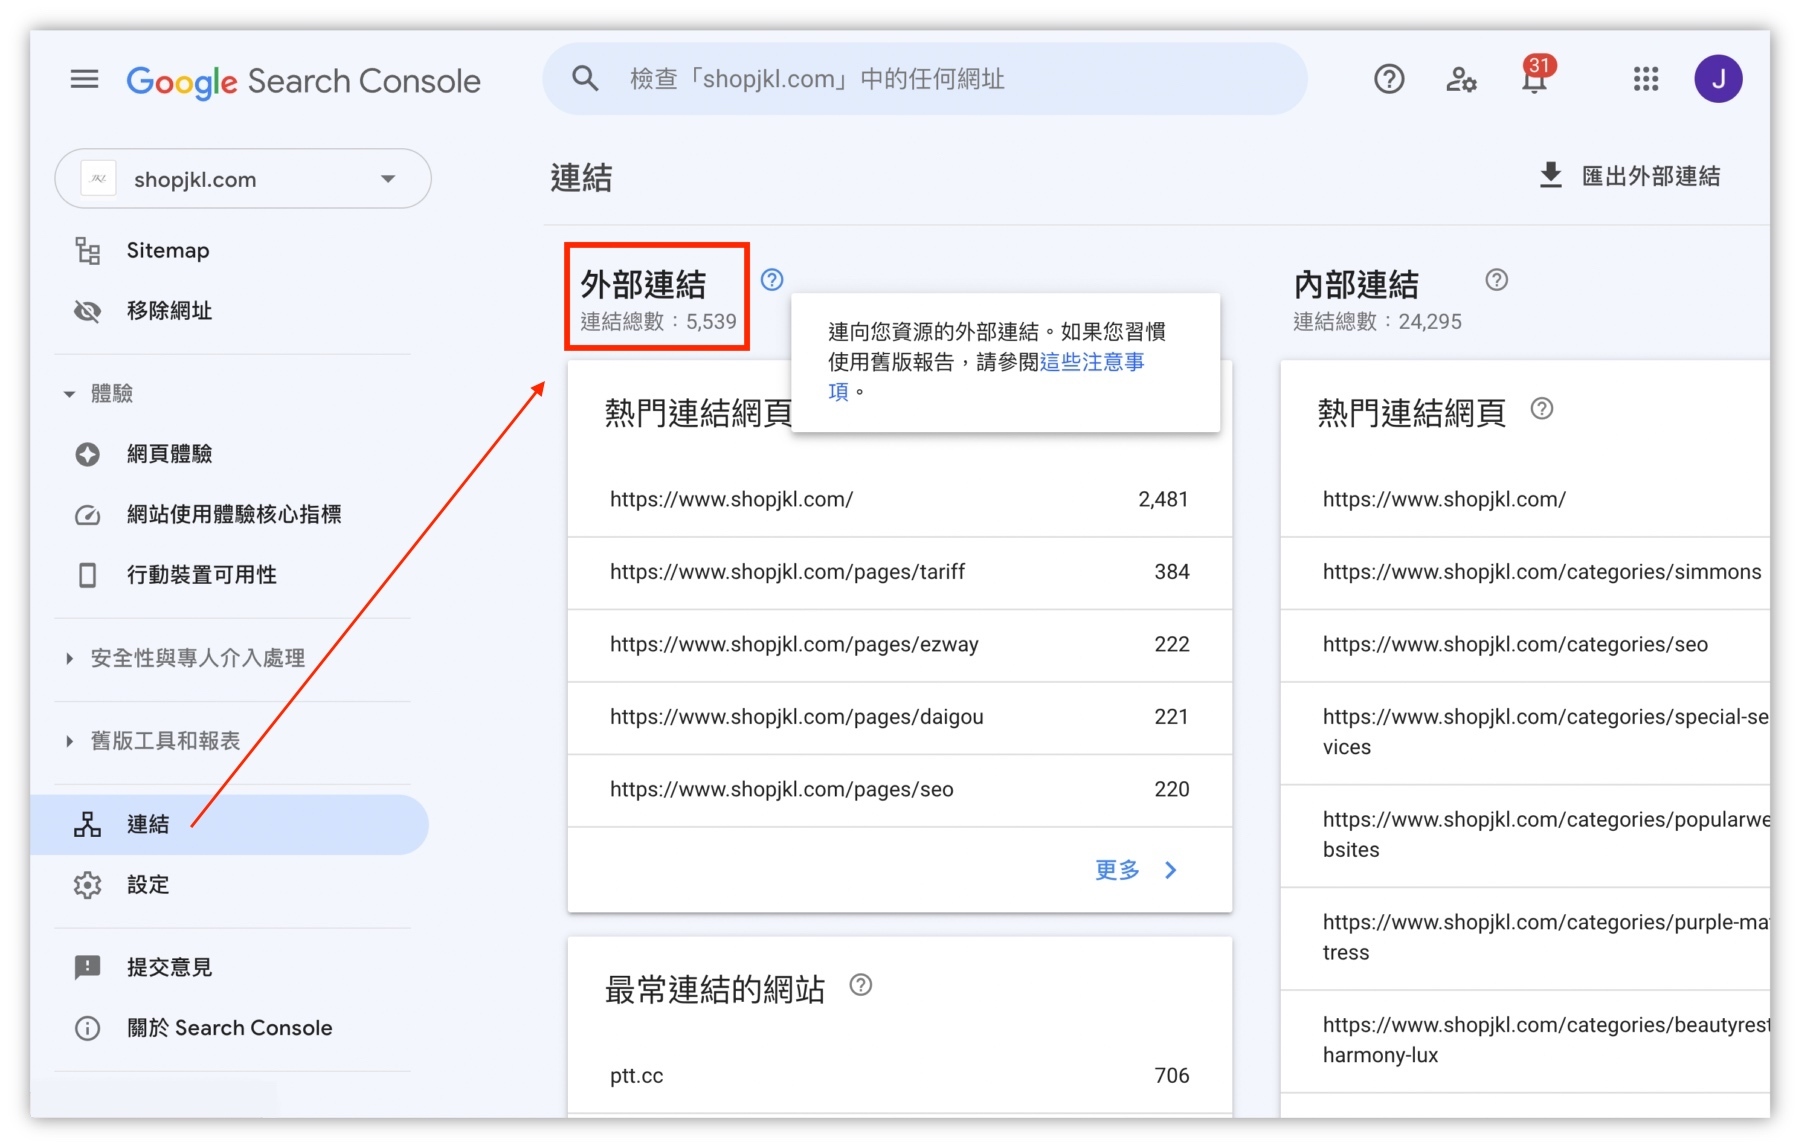Open the Google apps grid
The height and width of the screenshot is (1148, 1800).
(1645, 79)
